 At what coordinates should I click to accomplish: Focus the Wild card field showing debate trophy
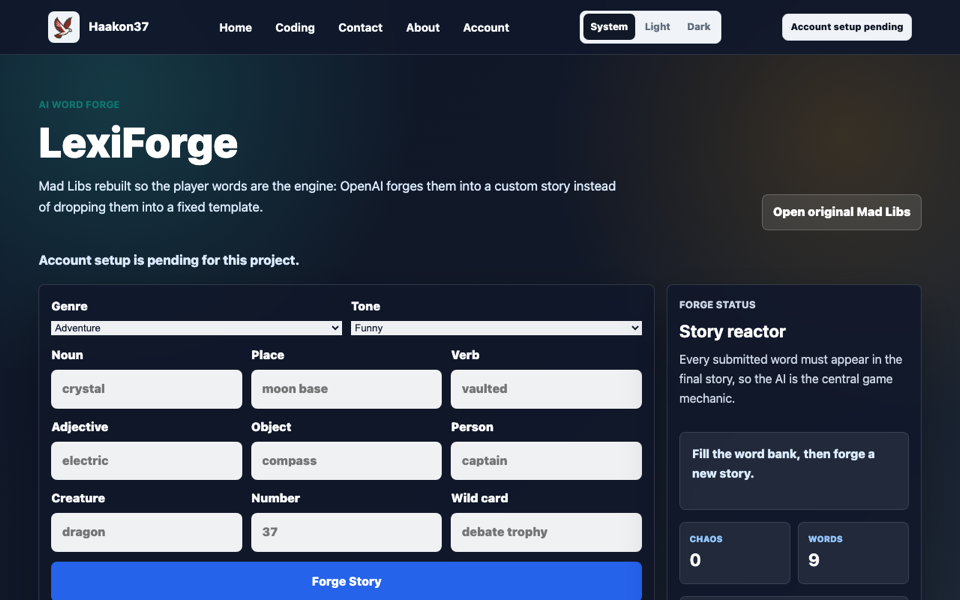tap(546, 532)
